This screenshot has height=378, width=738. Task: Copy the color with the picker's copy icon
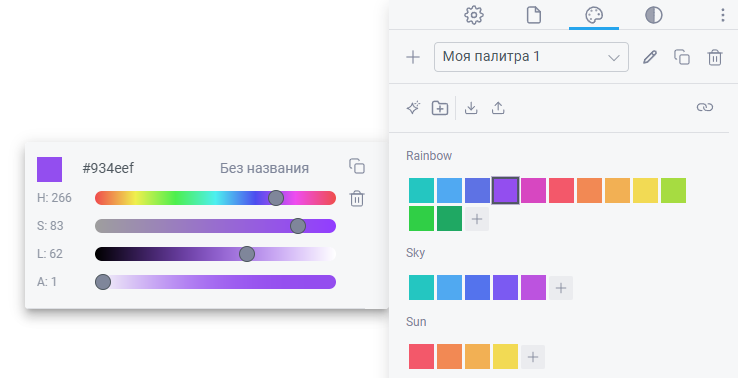(x=357, y=166)
